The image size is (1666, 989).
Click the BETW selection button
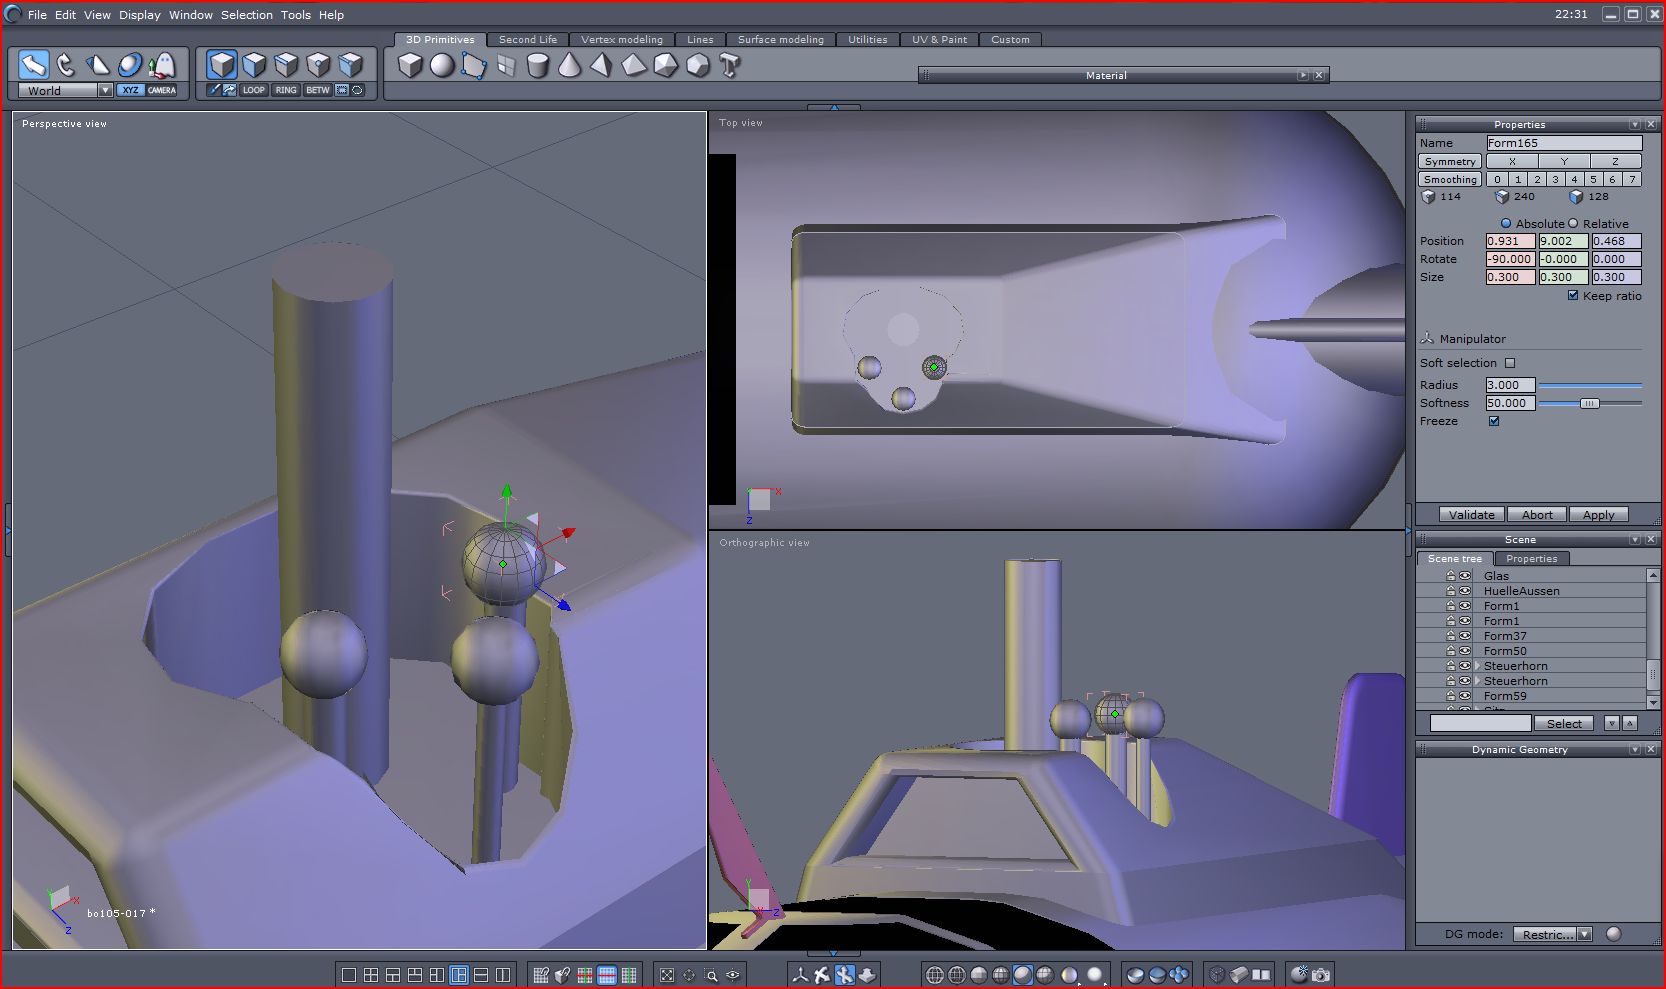[x=318, y=90]
